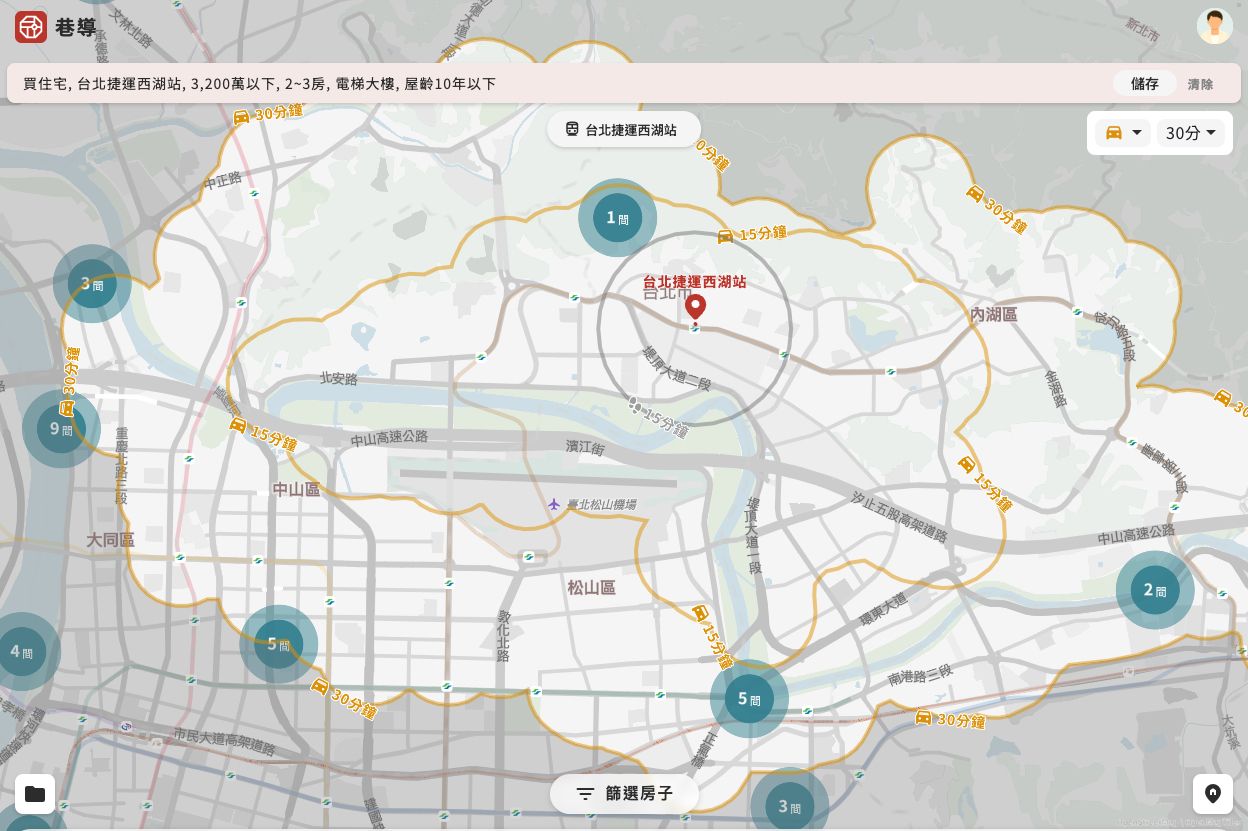Screen dimensions: 1248x831
Task: Click the 汐止五股高架道路 label
Action: click(x=899, y=516)
